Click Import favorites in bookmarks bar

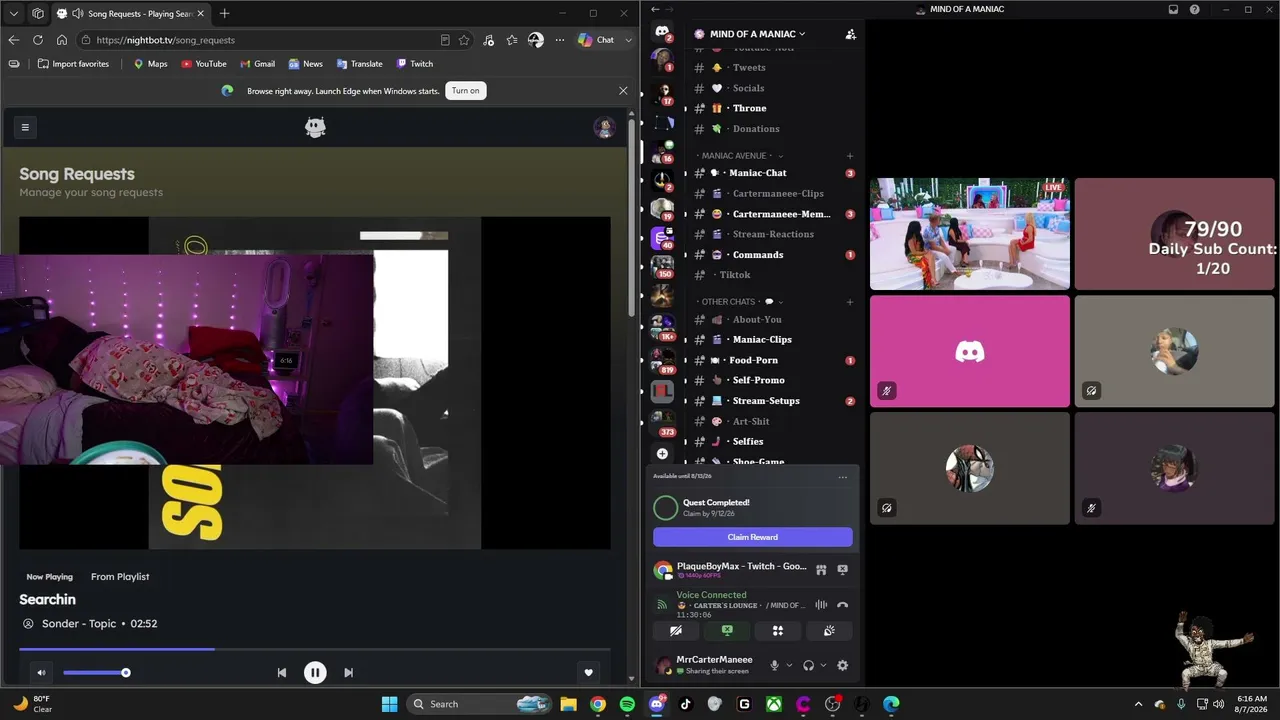click(73, 64)
